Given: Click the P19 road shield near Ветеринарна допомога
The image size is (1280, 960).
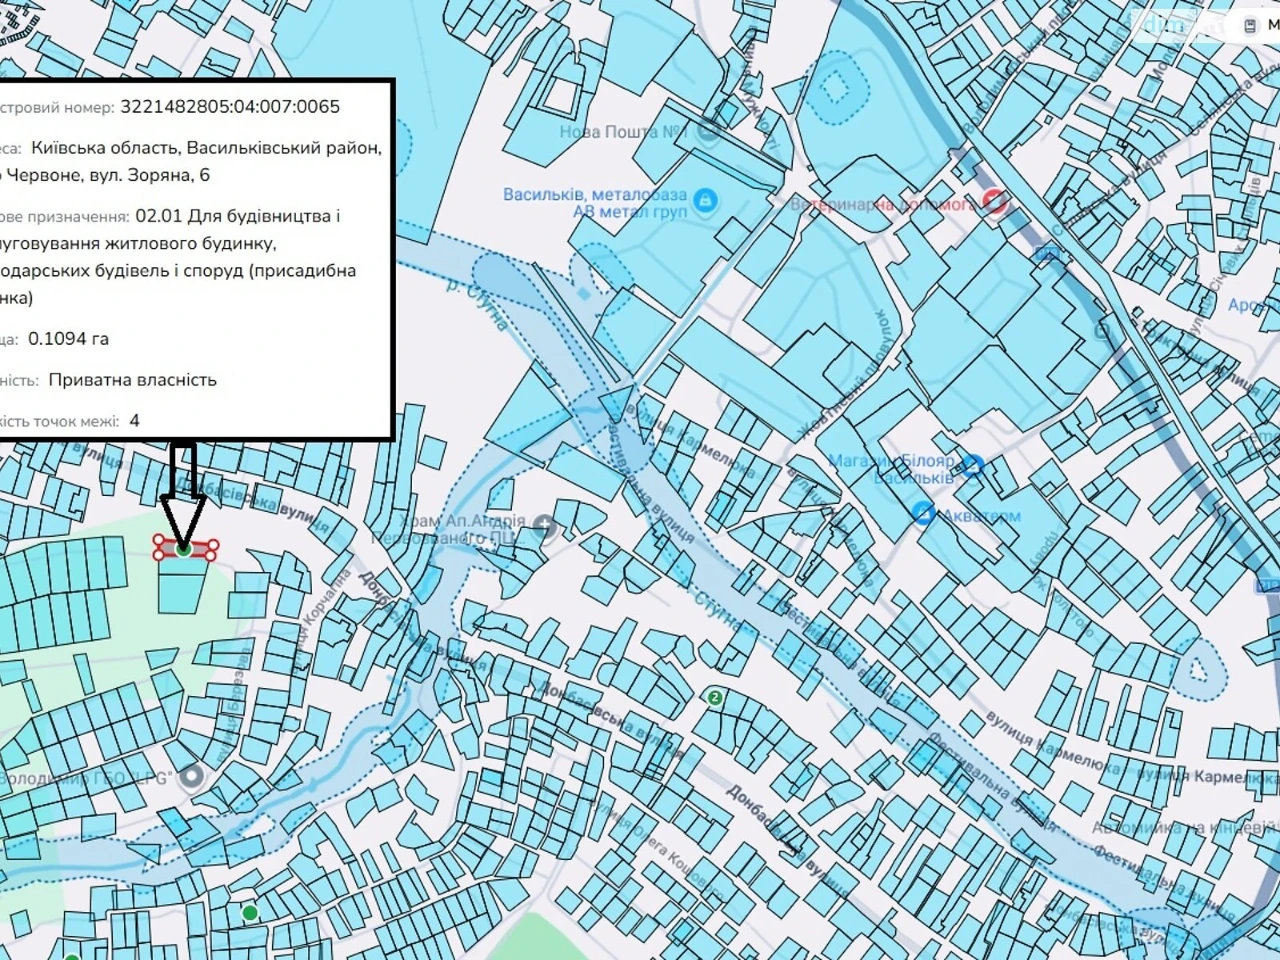Looking at the screenshot, I should click(1047, 254).
